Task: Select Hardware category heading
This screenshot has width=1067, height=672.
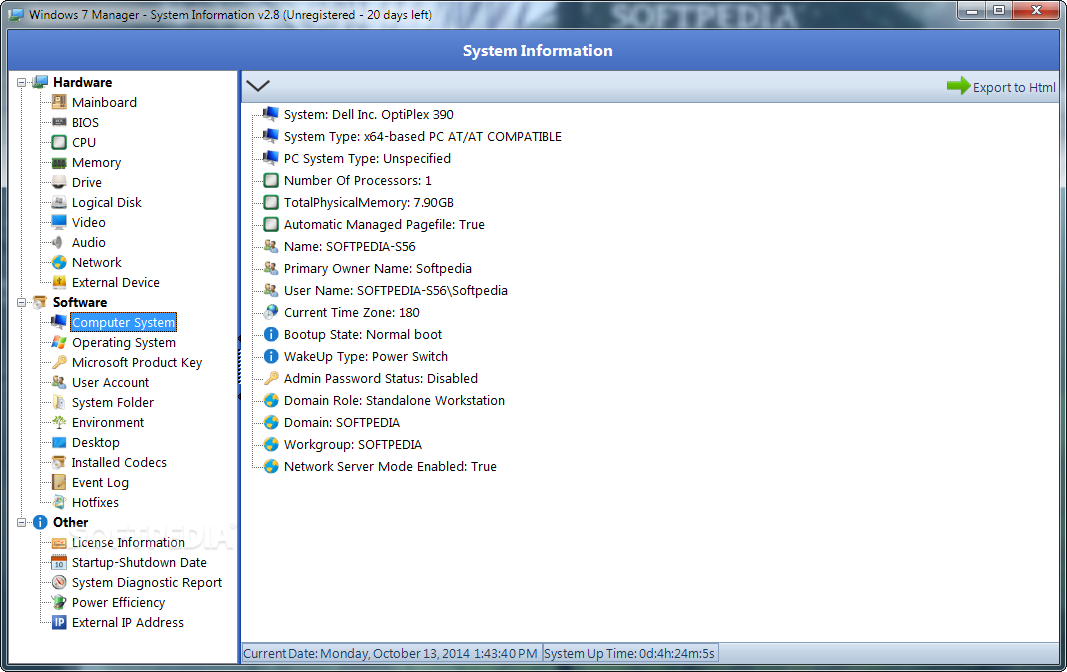Action: (x=82, y=82)
